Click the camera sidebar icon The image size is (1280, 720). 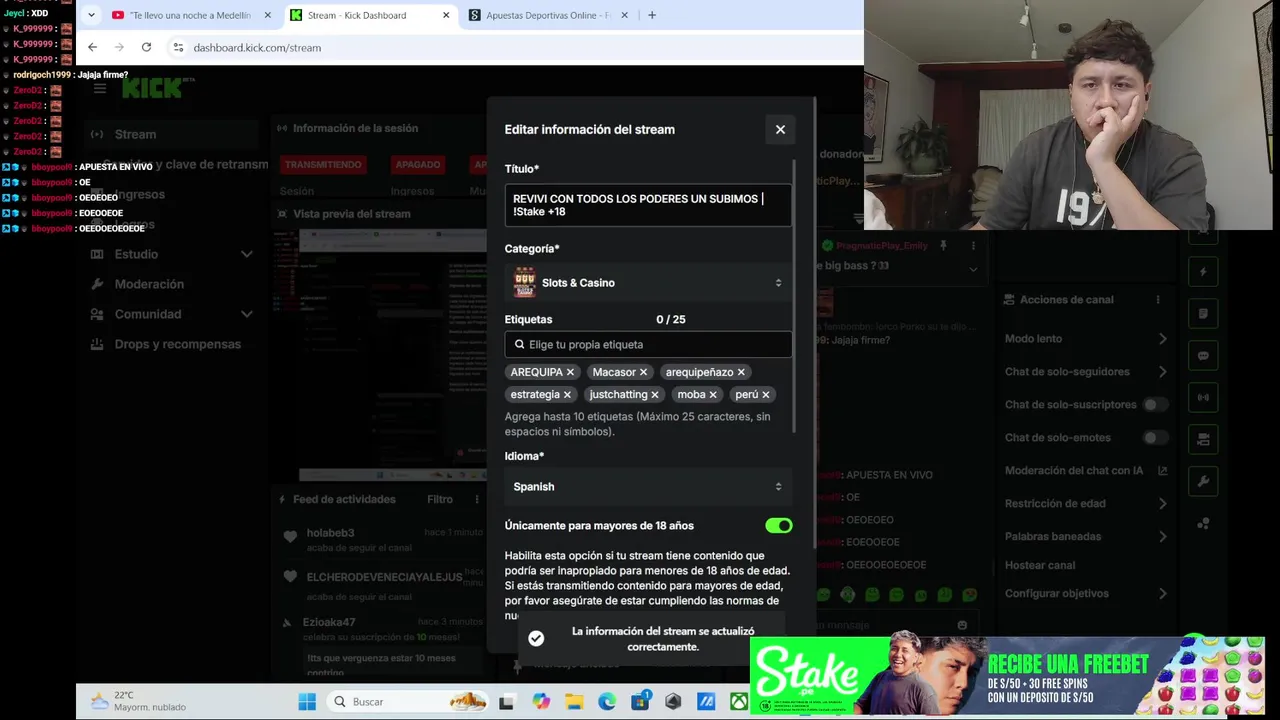click(1203, 439)
